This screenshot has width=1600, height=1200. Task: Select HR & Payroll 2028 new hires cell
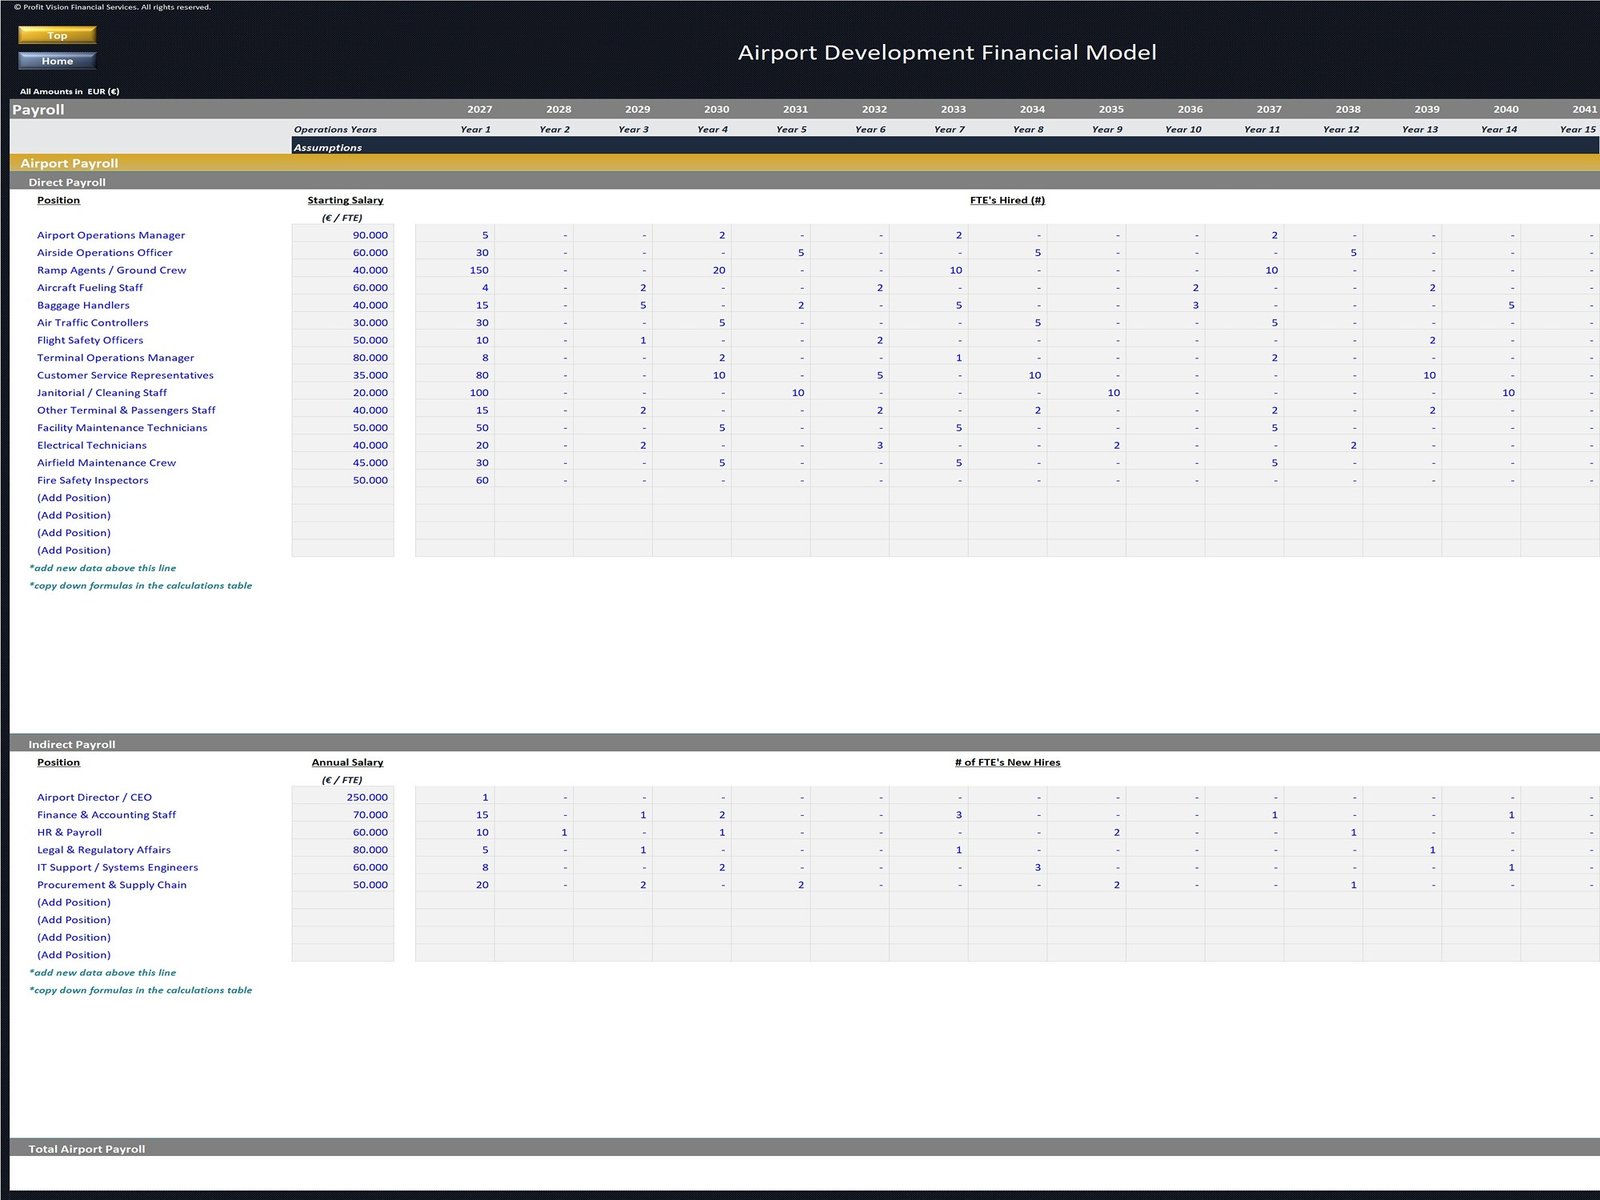[x=534, y=832]
